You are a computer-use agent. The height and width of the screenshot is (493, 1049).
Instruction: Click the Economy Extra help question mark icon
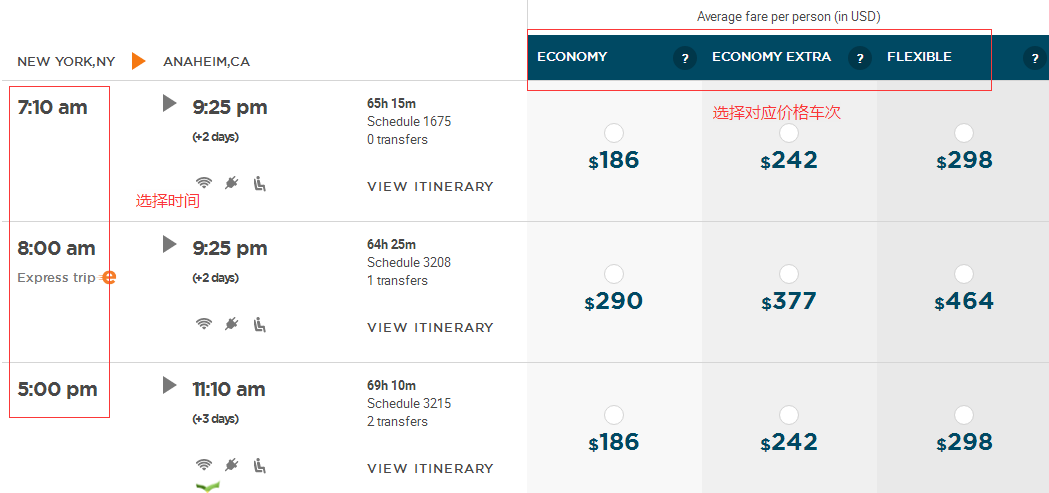[860, 58]
